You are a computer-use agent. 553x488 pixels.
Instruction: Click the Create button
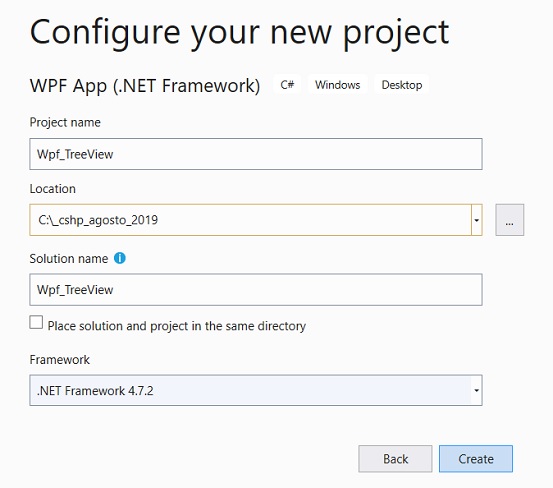point(476,459)
